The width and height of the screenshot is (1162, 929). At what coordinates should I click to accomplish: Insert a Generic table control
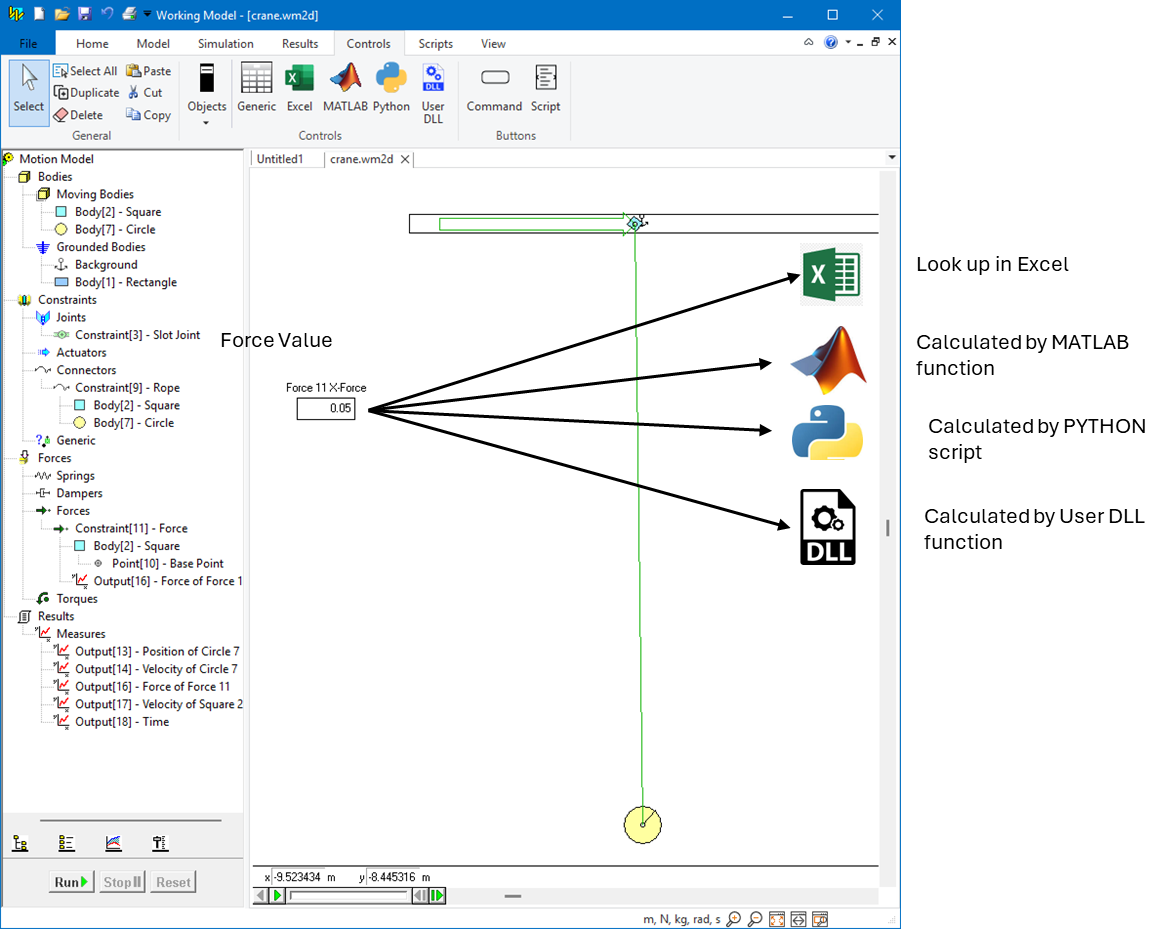(x=256, y=88)
